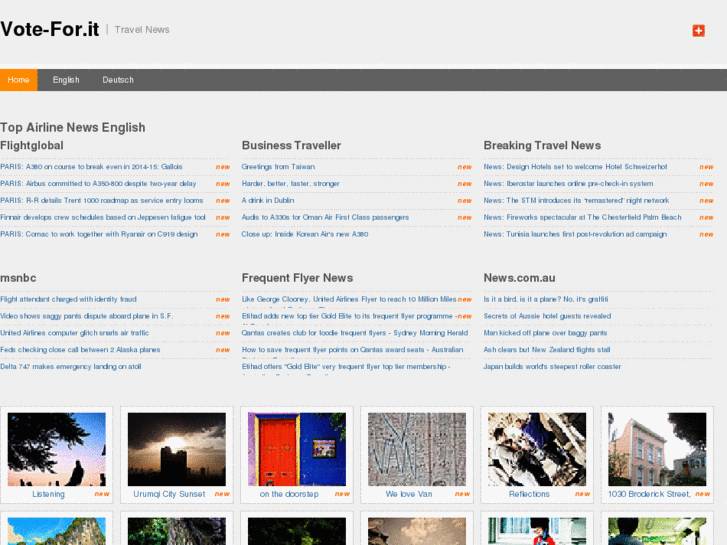Click the '1030 Broderick Street' caption
Image resolution: width=727 pixels, height=545 pixels.
(x=649, y=494)
